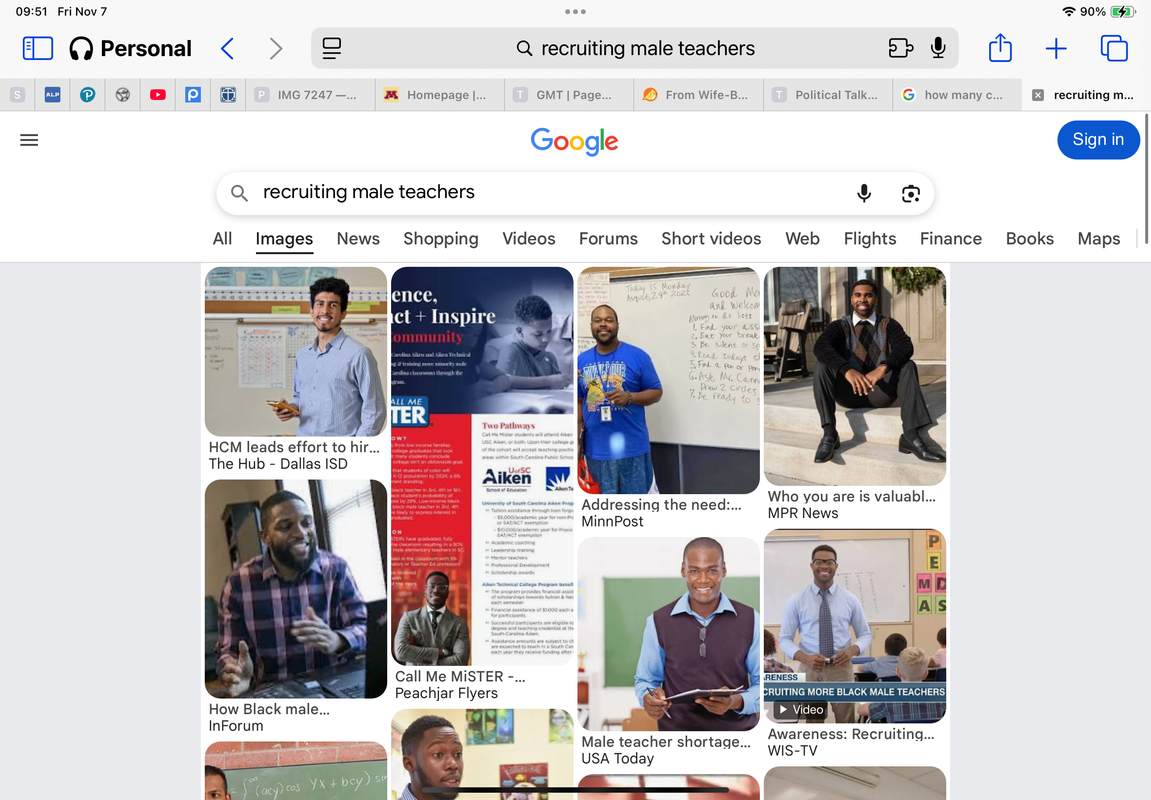
Task: Open the extensions icon in address bar
Action: [x=900, y=48]
